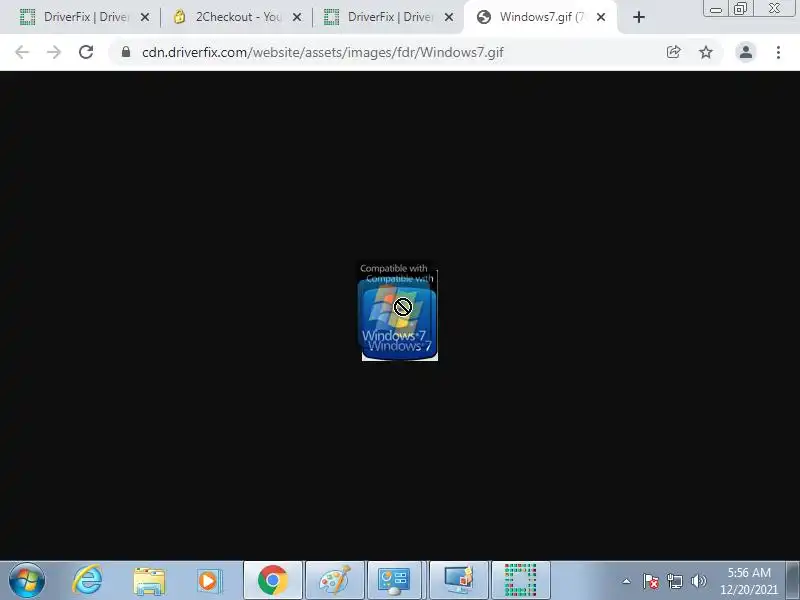The height and width of the screenshot is (600, 800).
Task: Open Chrome three-dot menu
Action: coord(778,52)
